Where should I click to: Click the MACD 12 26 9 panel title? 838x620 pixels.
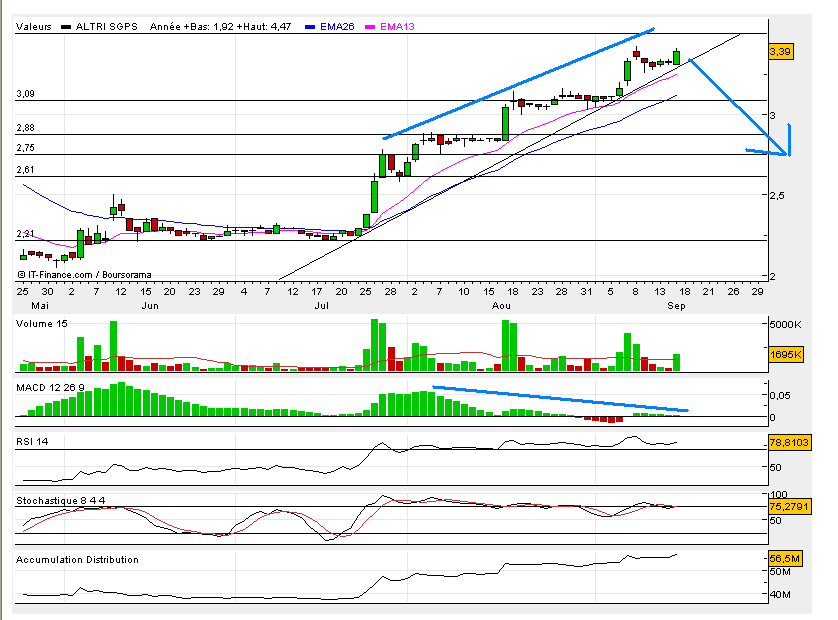pyautogui.click(x=50, y=388)
